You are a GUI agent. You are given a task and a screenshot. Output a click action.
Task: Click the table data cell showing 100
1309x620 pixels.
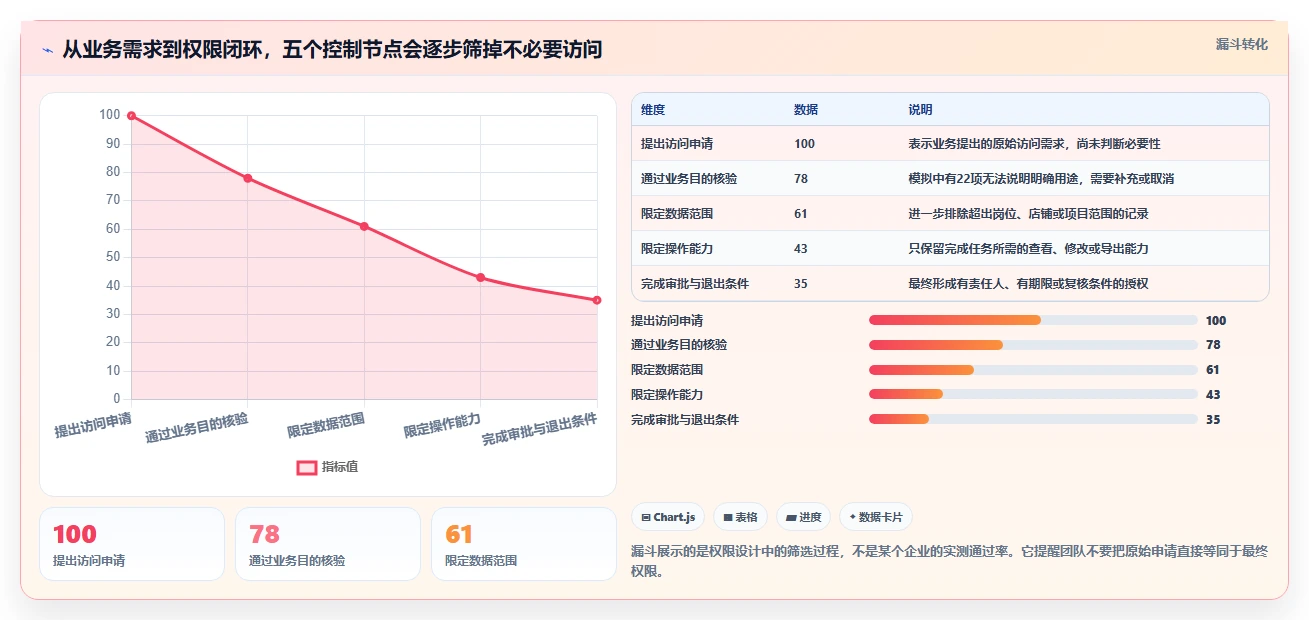tap(804, 144)
